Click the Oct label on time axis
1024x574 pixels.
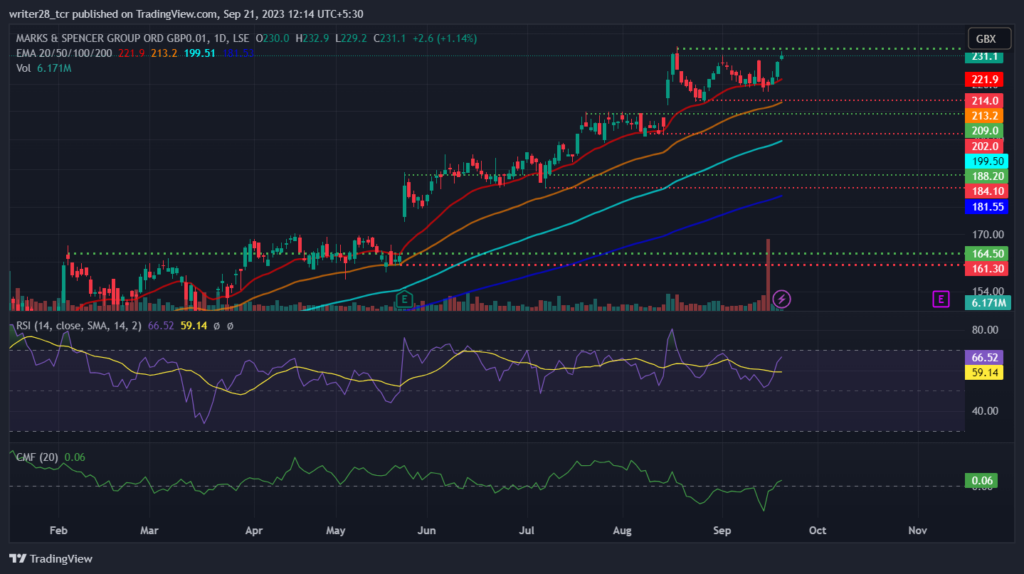click(x=818, y=531)
